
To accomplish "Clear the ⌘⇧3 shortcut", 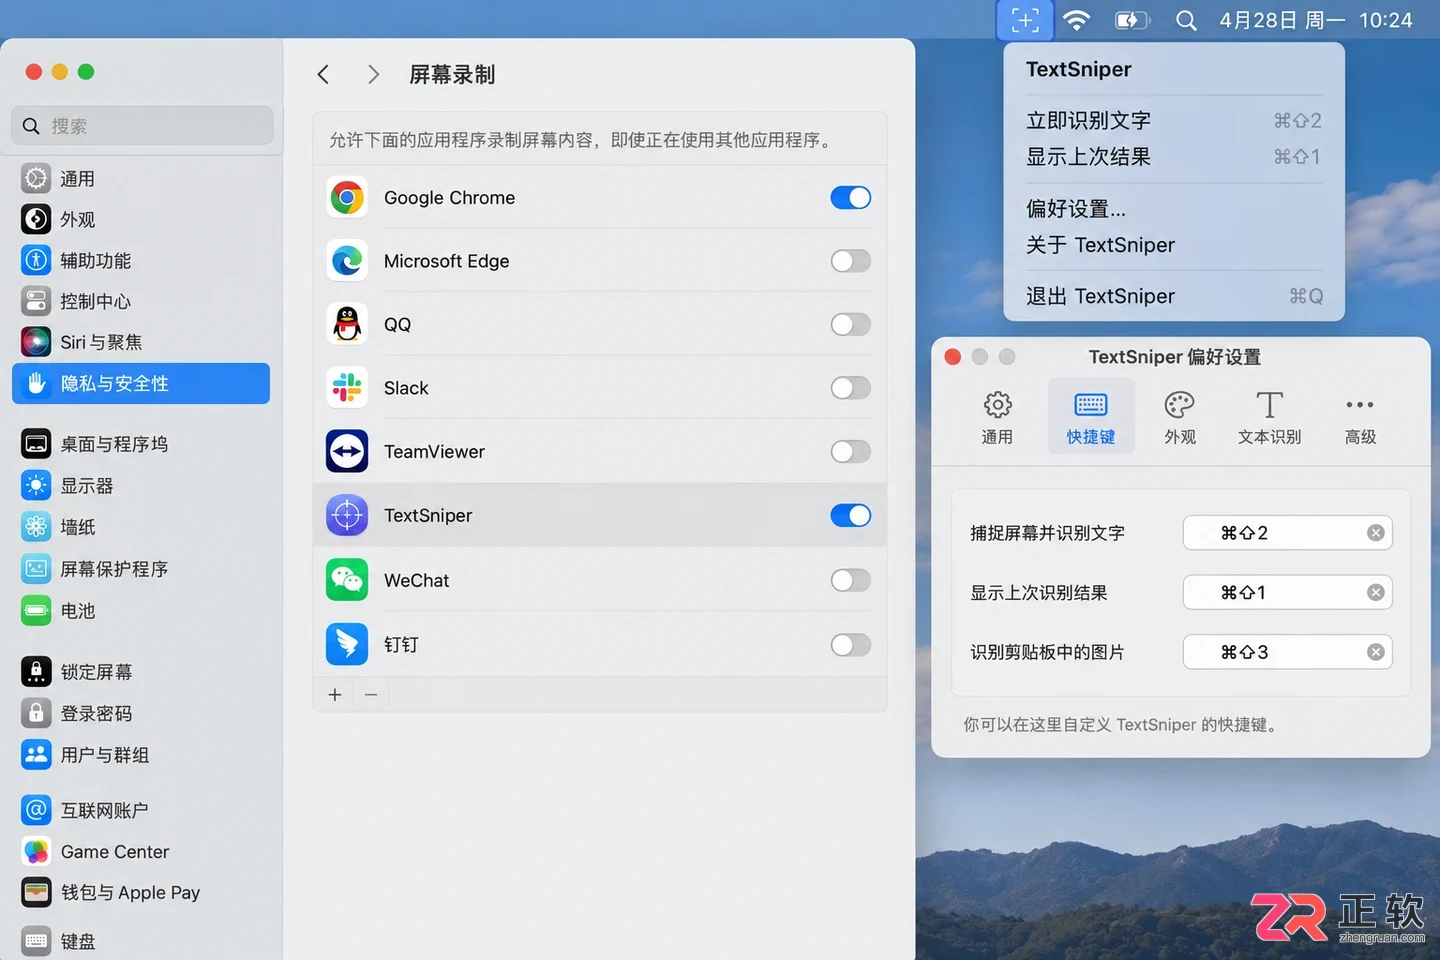I will [1376, 652].
